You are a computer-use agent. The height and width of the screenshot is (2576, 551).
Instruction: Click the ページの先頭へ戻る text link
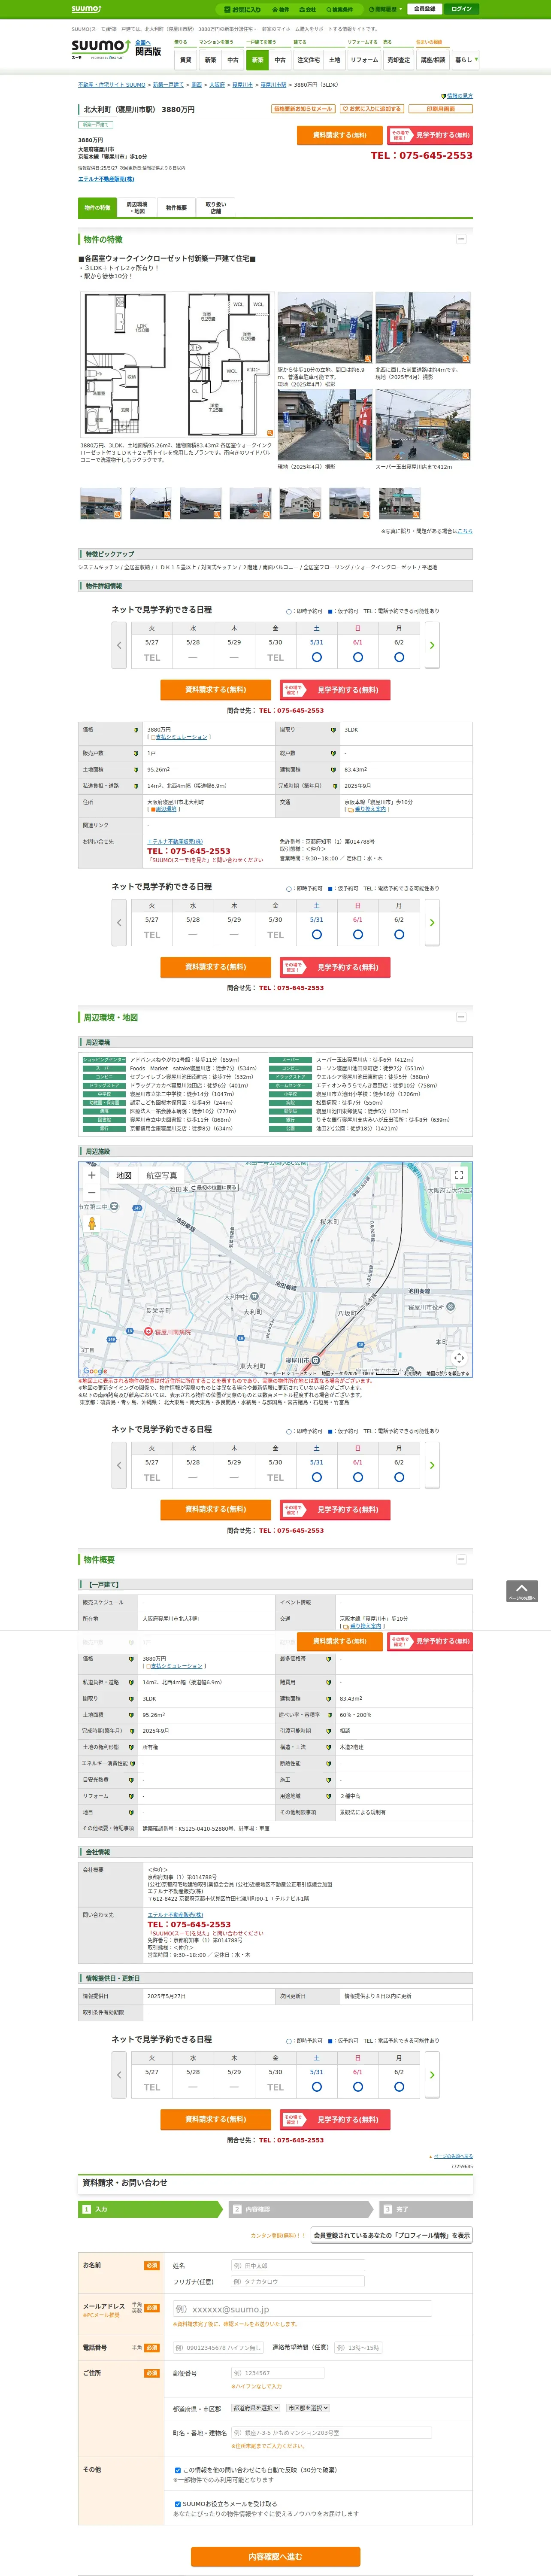pos(453,2156)
